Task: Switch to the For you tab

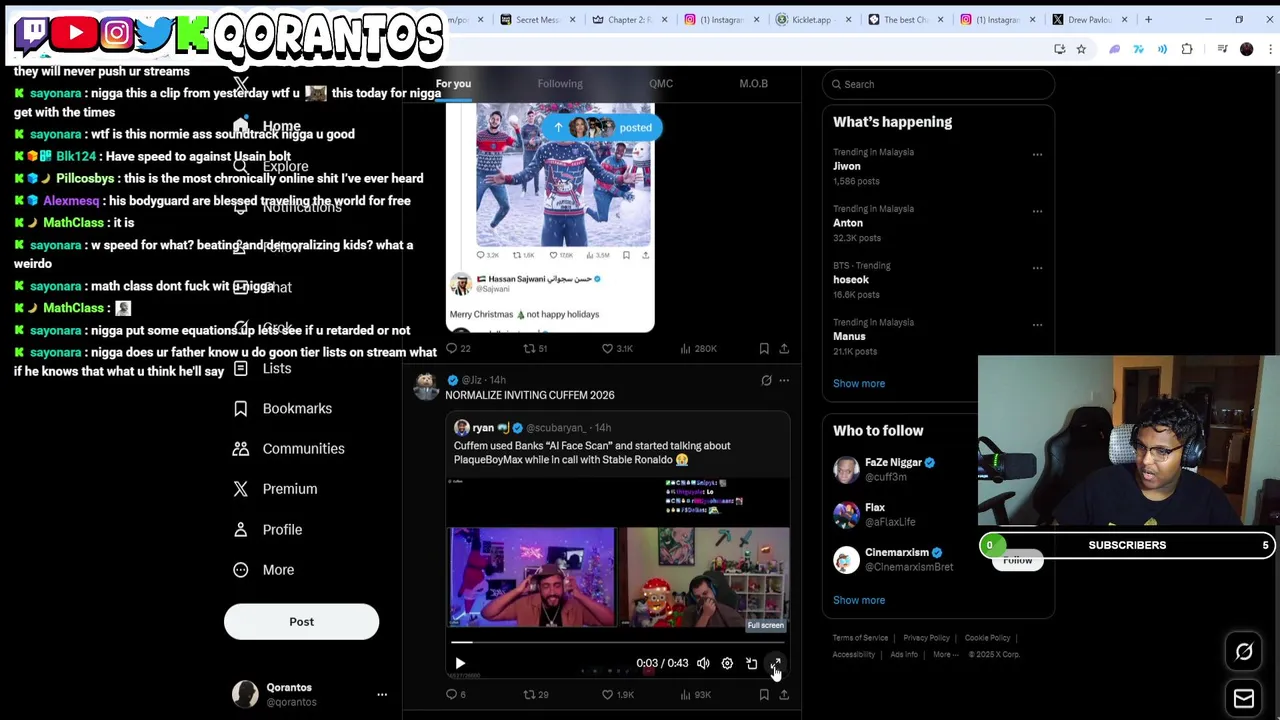Action: pyautogui.click(x=453, y=84)
